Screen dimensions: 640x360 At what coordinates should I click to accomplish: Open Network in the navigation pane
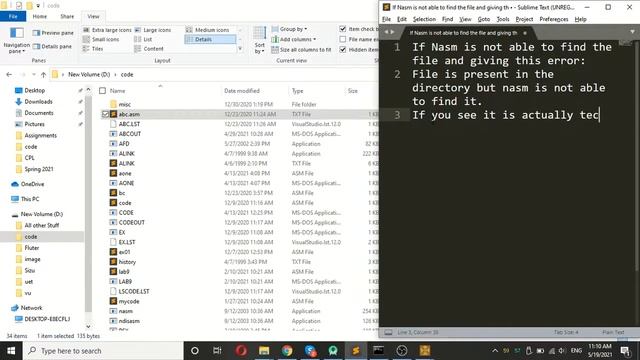click(x=31, y=308)
